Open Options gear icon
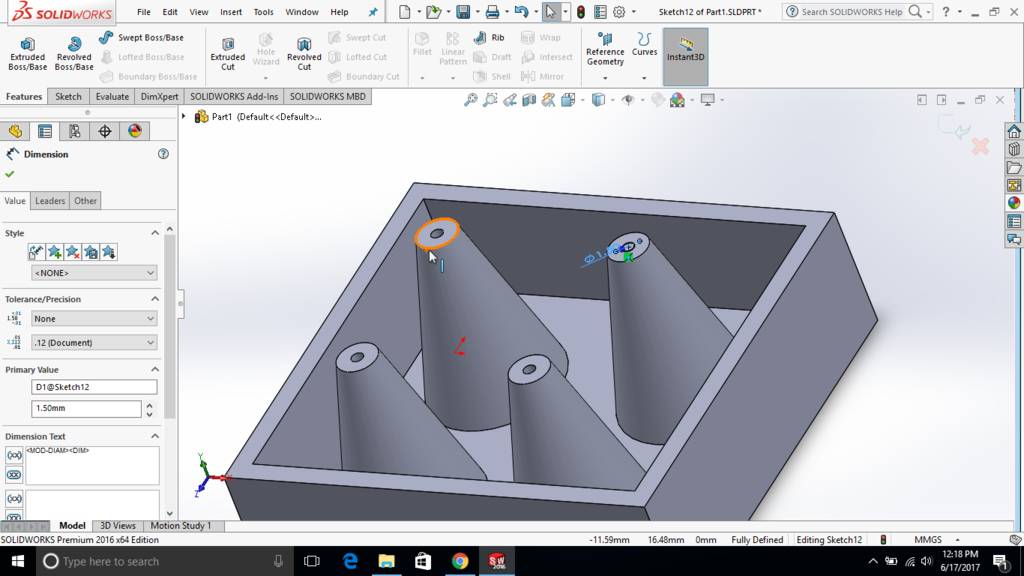The image size is (1024, 576). (619, 12)
